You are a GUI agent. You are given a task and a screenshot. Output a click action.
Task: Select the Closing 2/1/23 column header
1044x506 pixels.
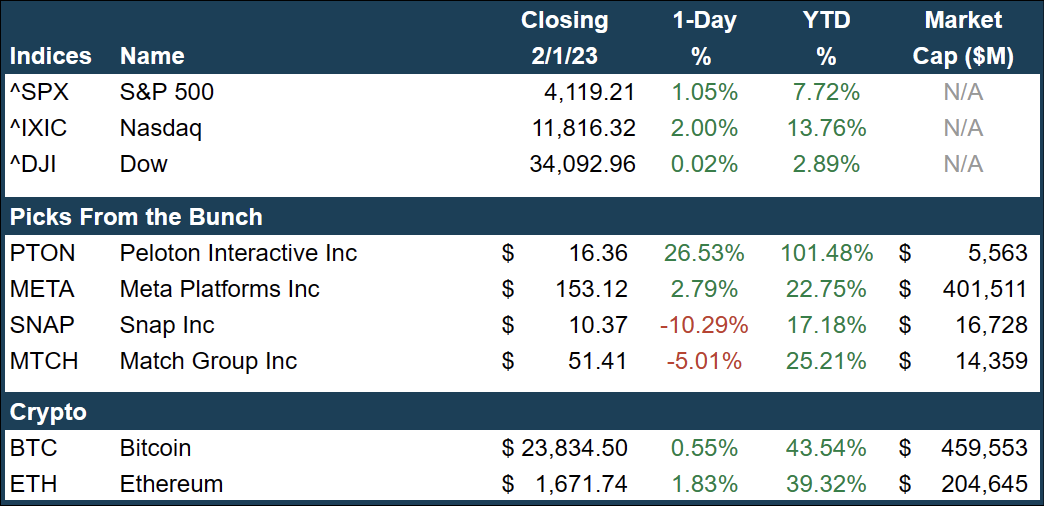[565, 38]
